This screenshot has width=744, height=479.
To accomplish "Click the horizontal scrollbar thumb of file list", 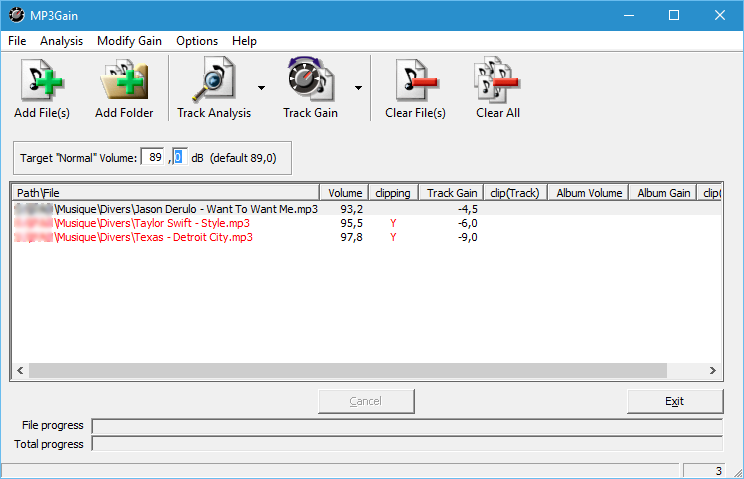I will tap(348, 370).
